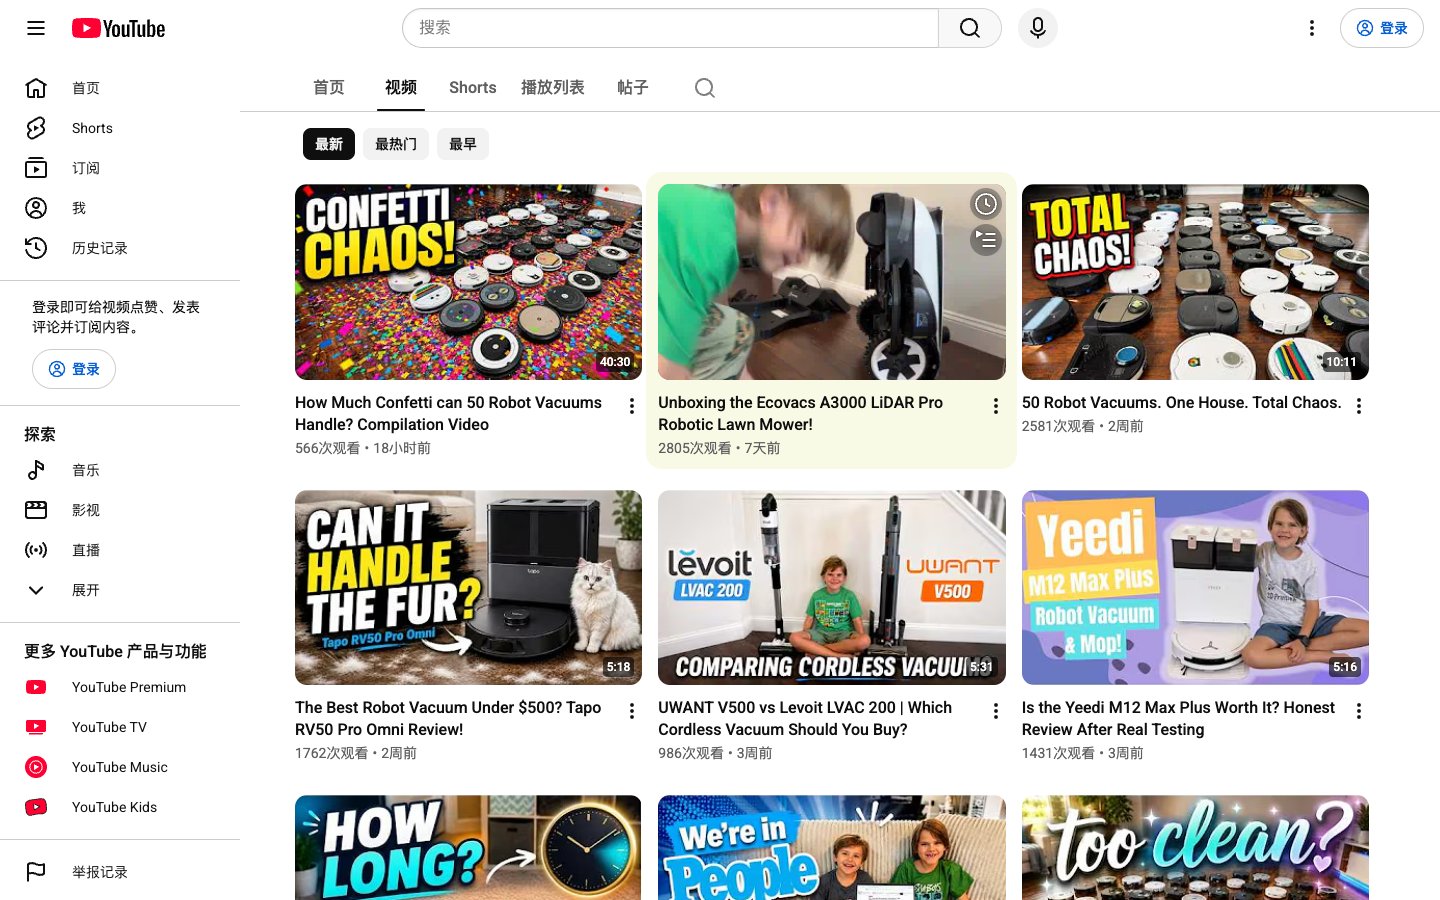Open the Confetti Chaos video thumbnail

point(468,282)
